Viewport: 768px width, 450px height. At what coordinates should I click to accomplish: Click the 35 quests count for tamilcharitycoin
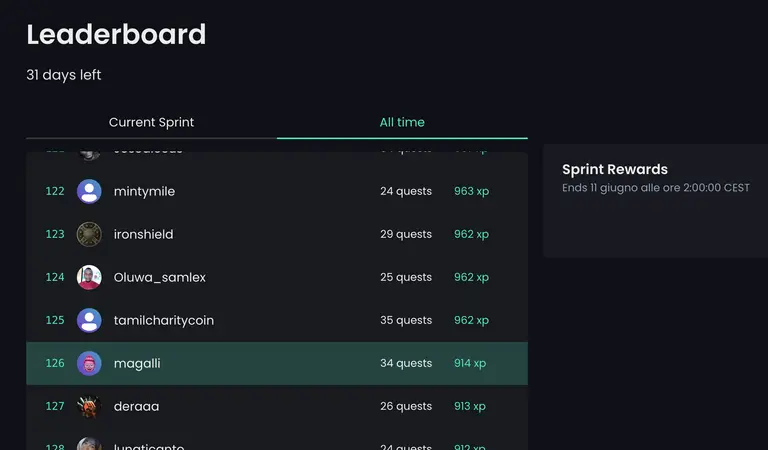pos(406,320)
